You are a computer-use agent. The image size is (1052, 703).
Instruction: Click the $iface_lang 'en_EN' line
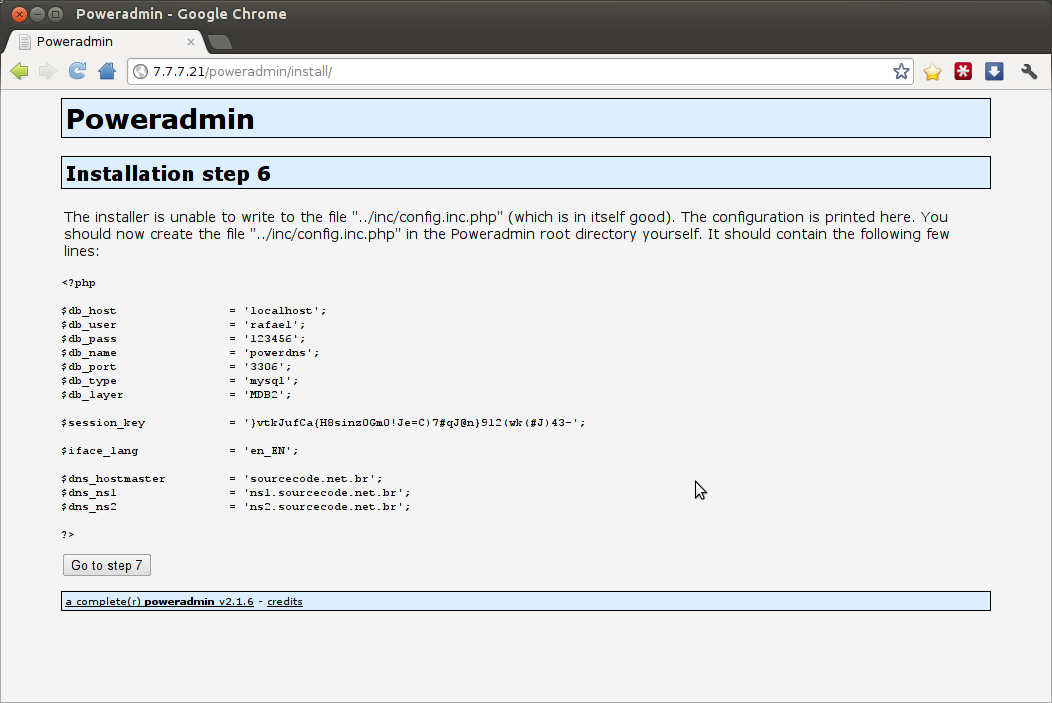pyautogui.click(x=180, y=451)
